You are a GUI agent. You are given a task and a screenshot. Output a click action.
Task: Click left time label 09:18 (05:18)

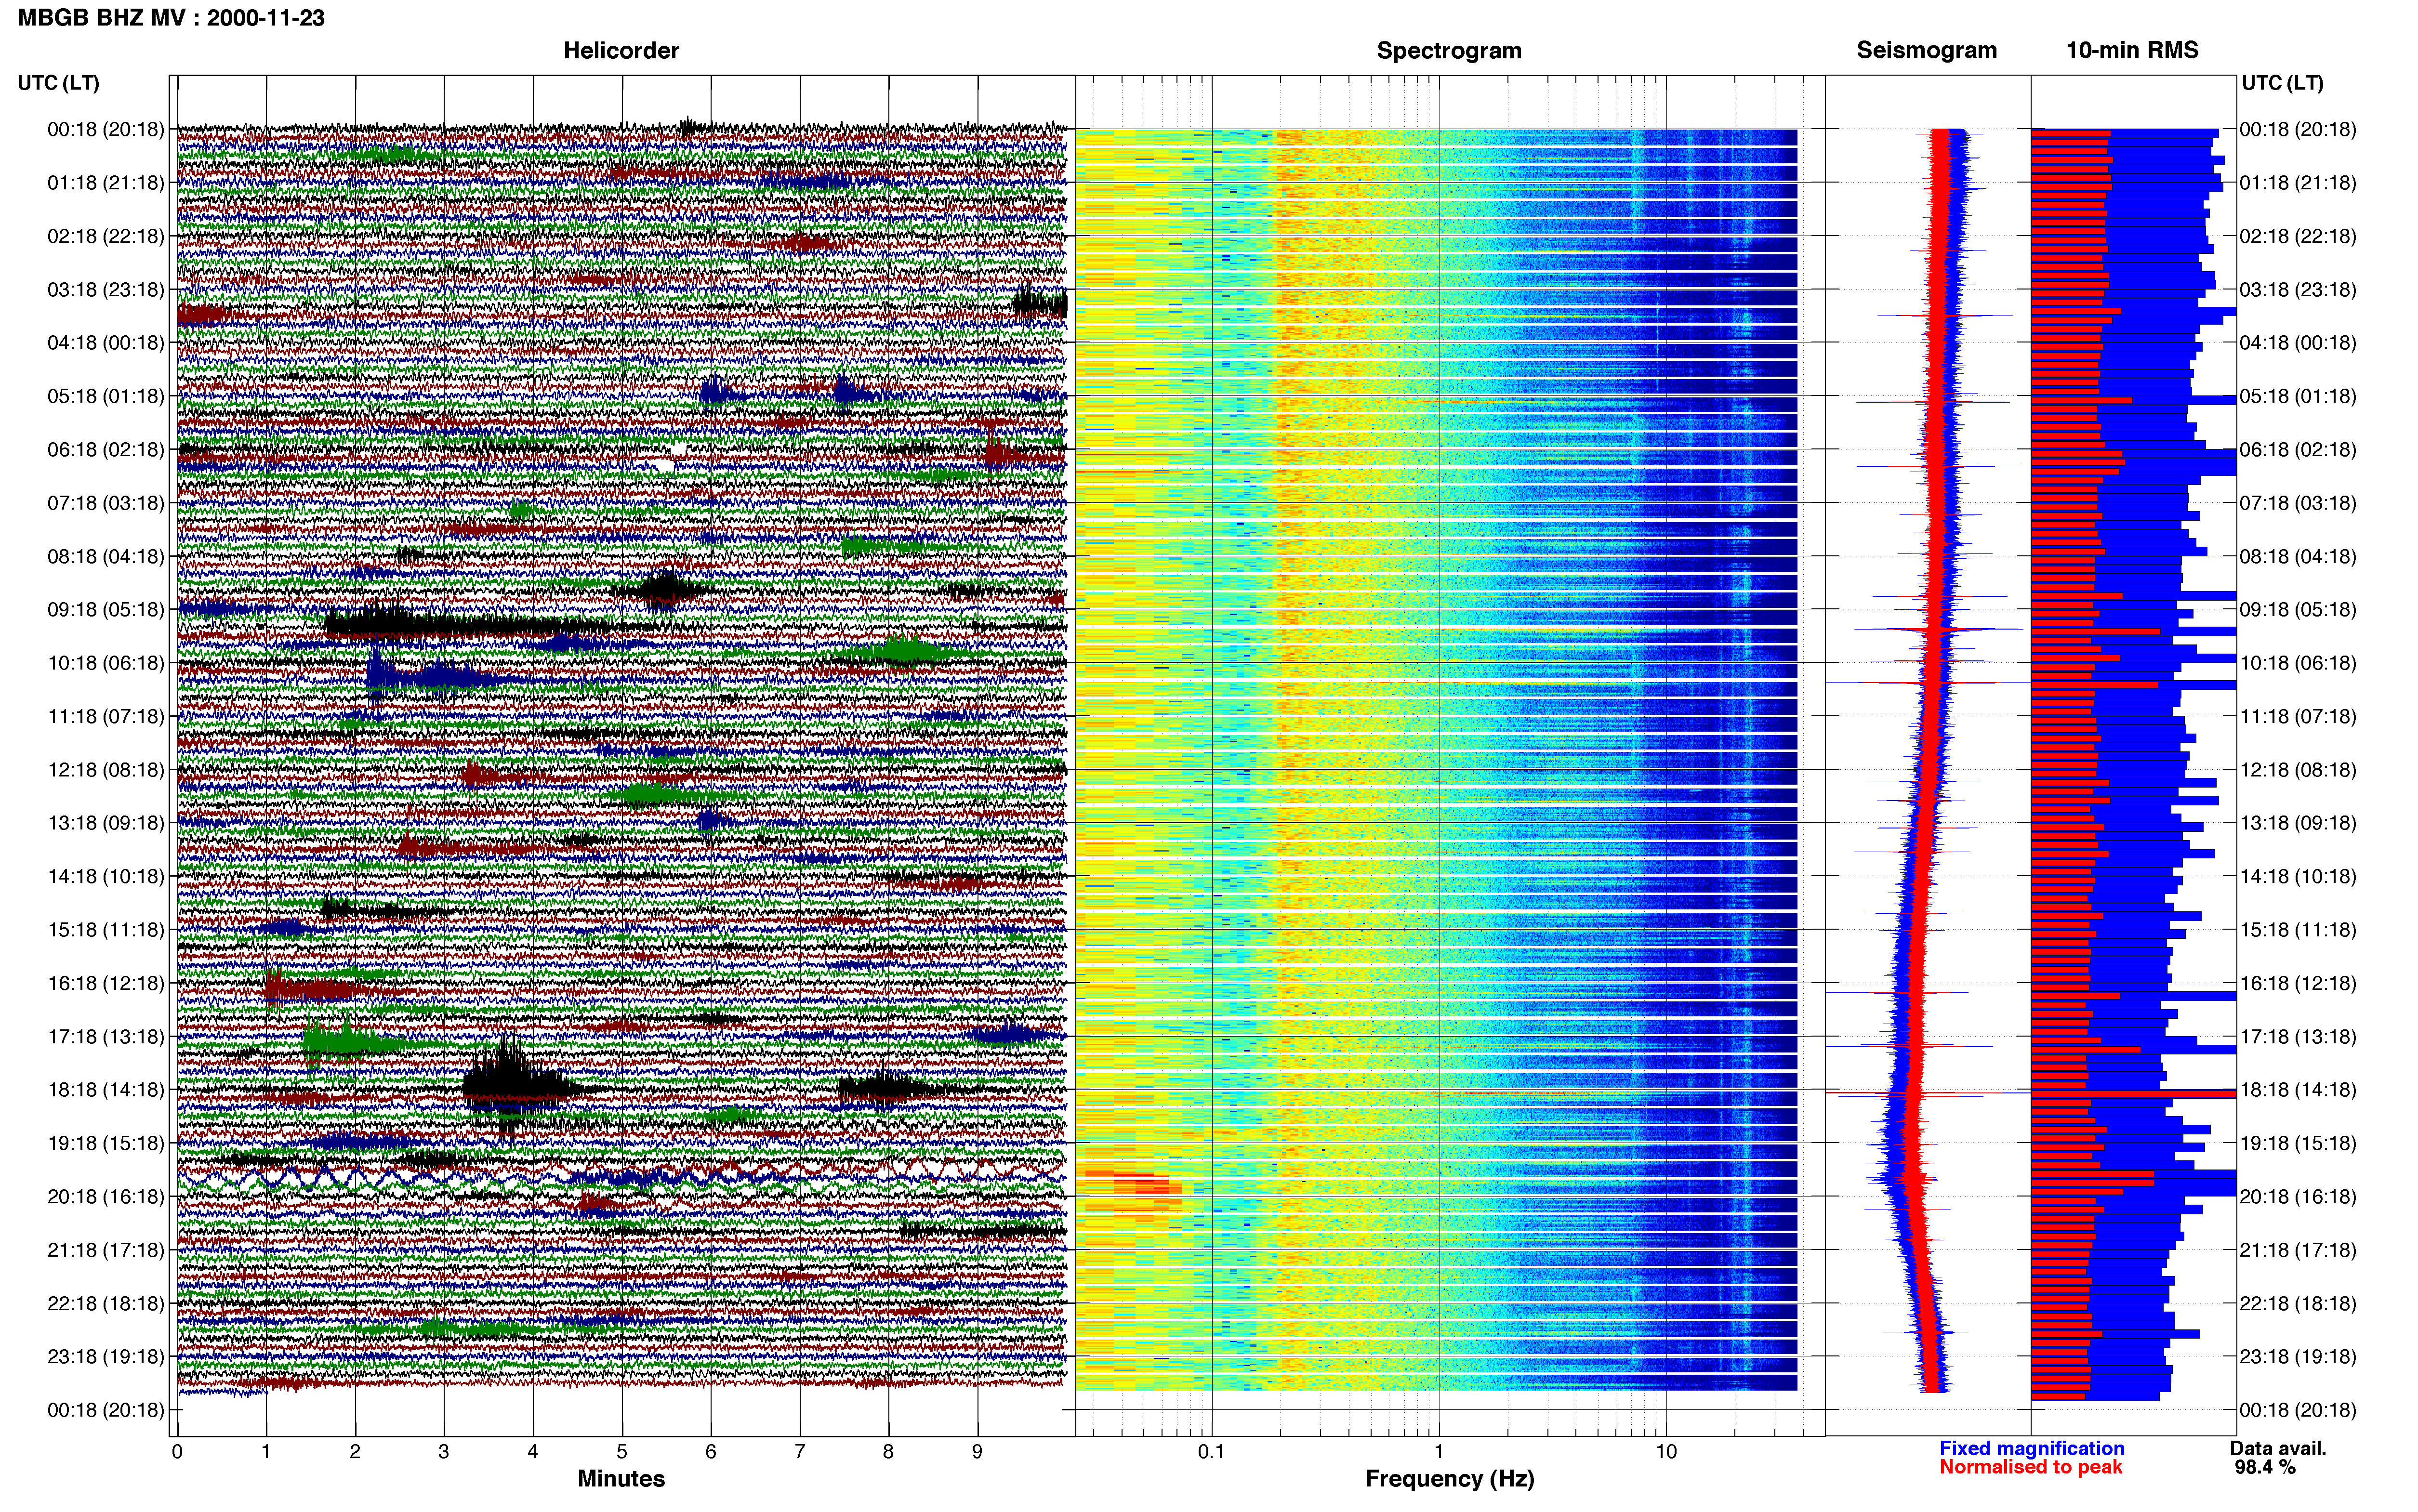(106, 610)
